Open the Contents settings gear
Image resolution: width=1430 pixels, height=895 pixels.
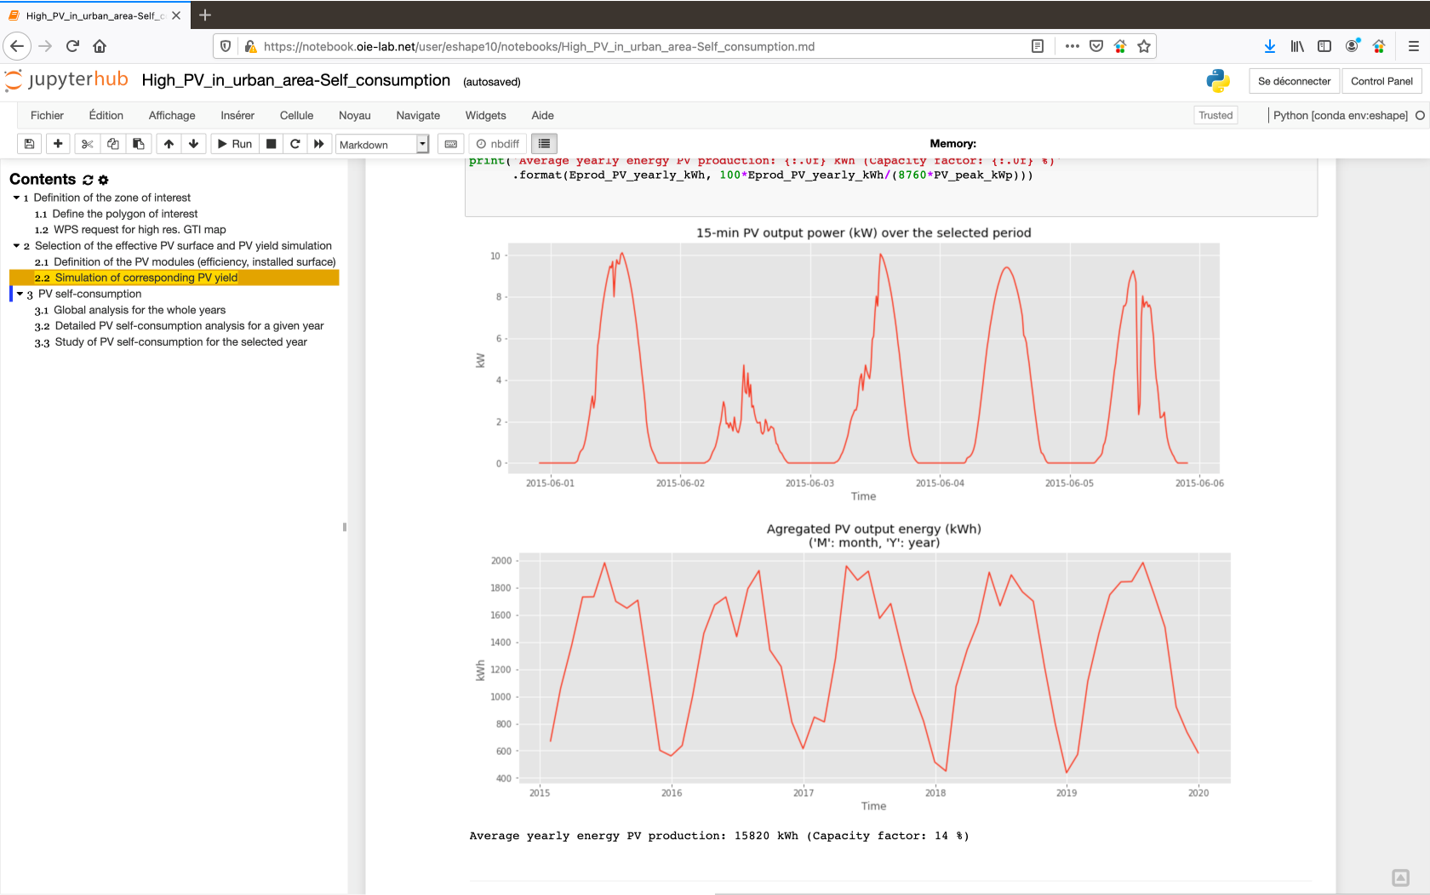click(103, 179)
